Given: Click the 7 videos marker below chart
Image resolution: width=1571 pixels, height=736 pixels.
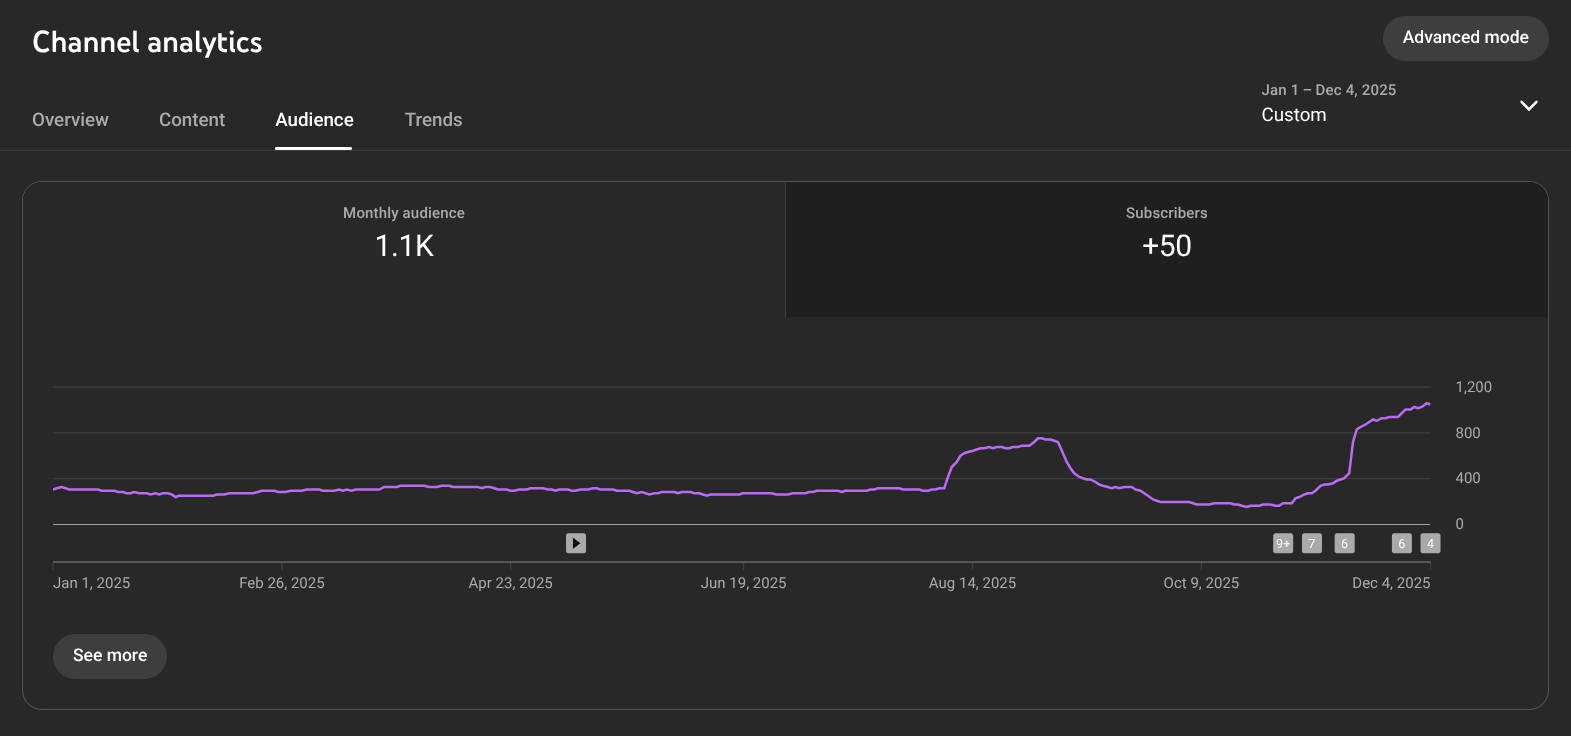Looking at the screenshot, I should point(1312,543).
